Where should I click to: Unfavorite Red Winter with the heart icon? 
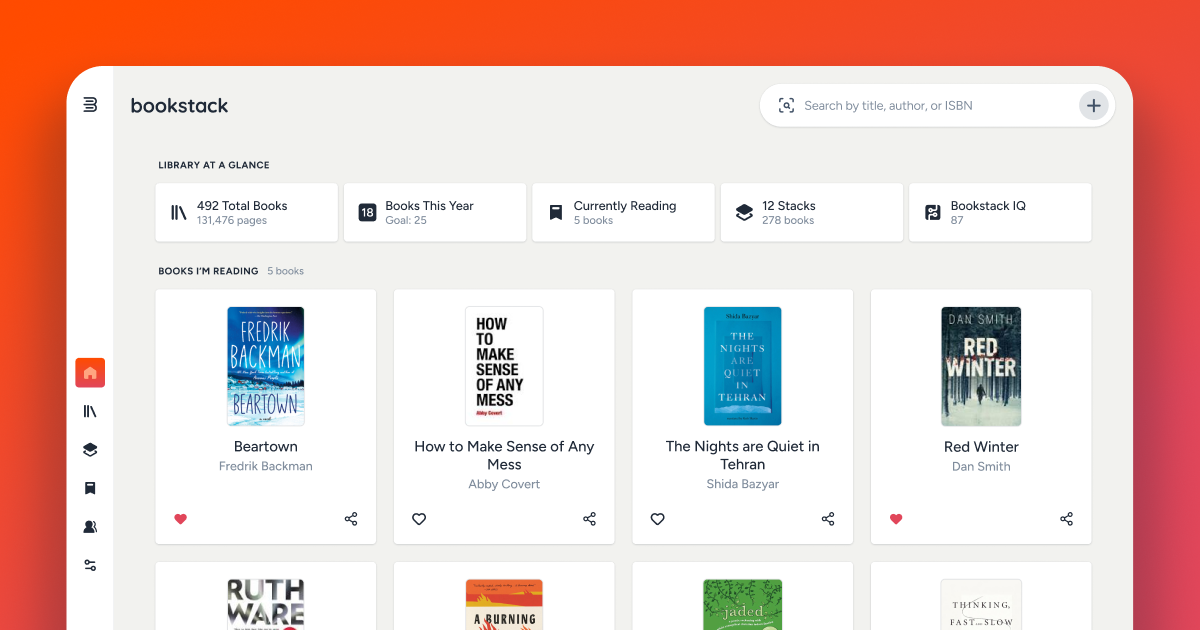[896, 519]
